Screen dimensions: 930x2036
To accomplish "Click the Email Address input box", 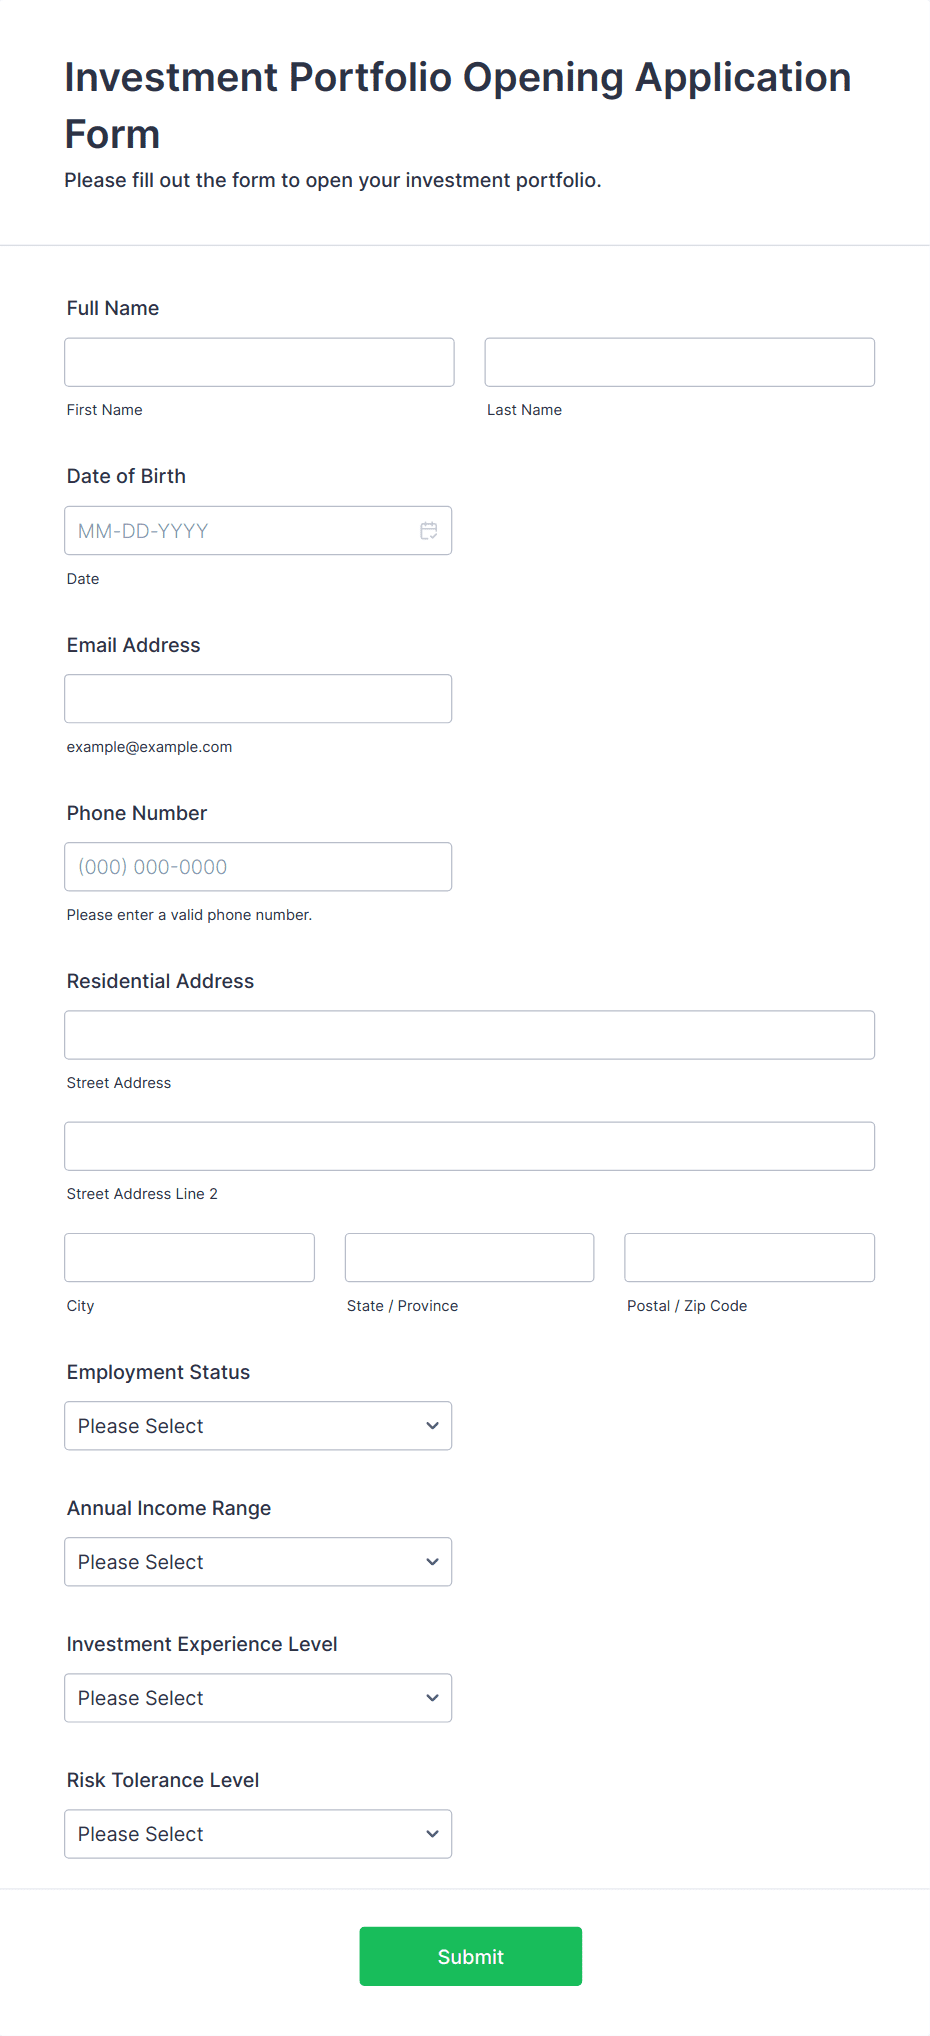I will [258, 699].
